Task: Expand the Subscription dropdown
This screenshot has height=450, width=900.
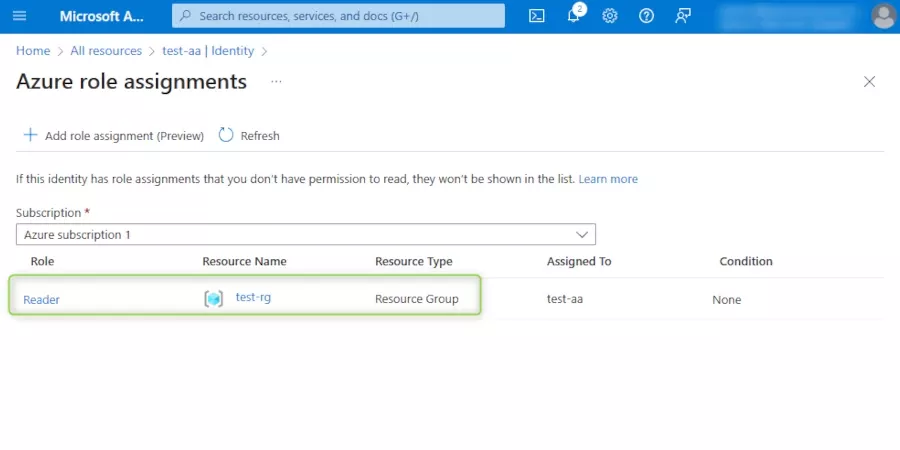Action: coord(305,235)
